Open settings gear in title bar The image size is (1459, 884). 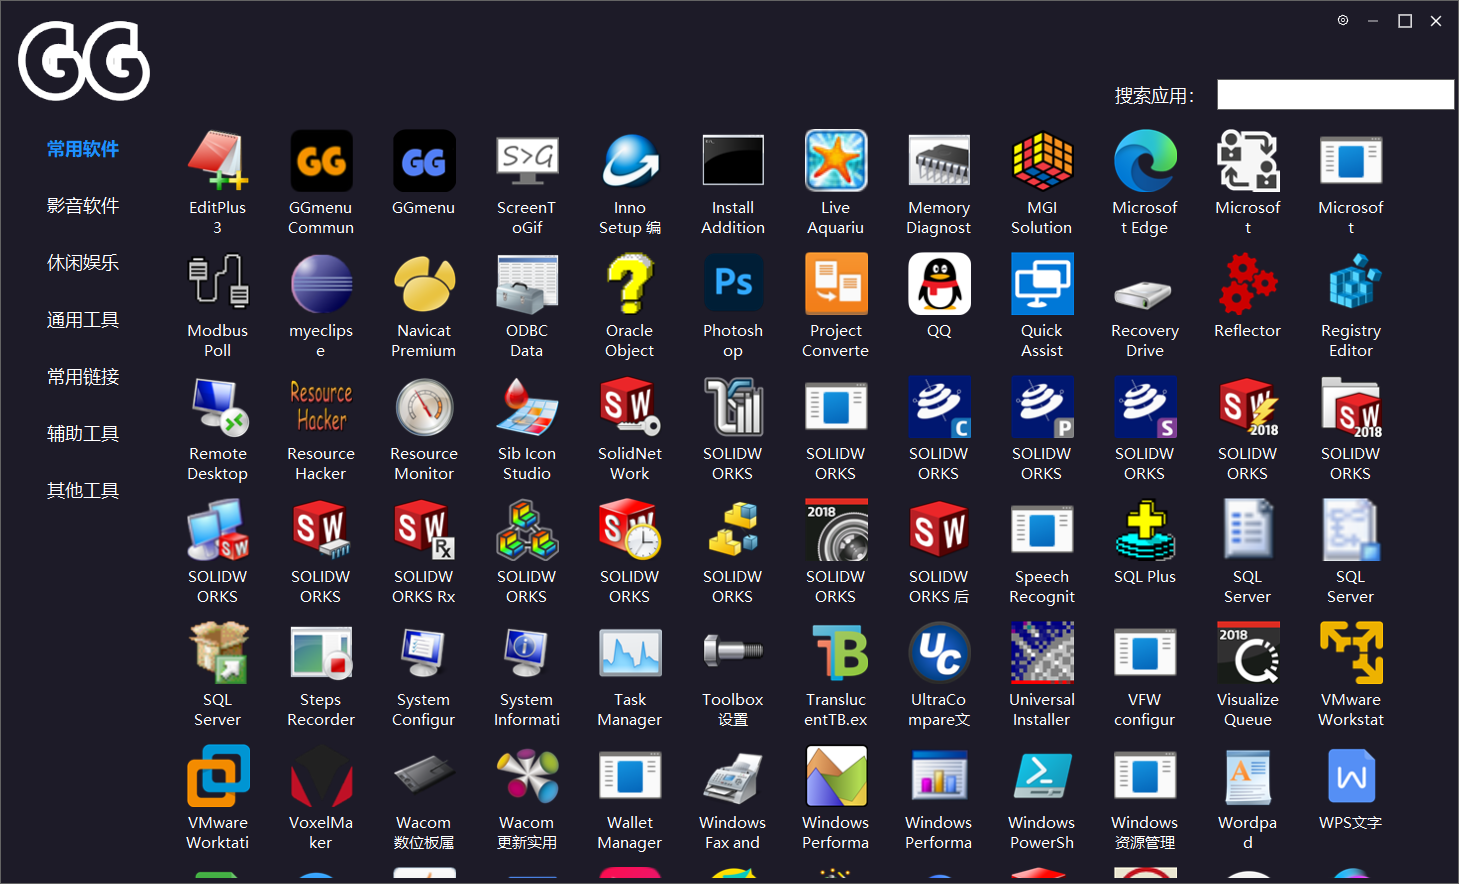pos(1343,20)
